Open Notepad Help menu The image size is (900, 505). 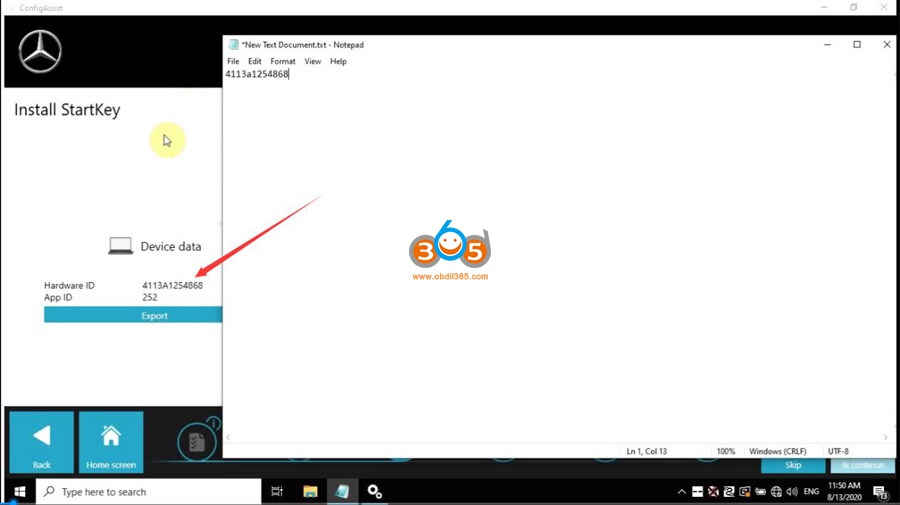[x=338, y=61]
